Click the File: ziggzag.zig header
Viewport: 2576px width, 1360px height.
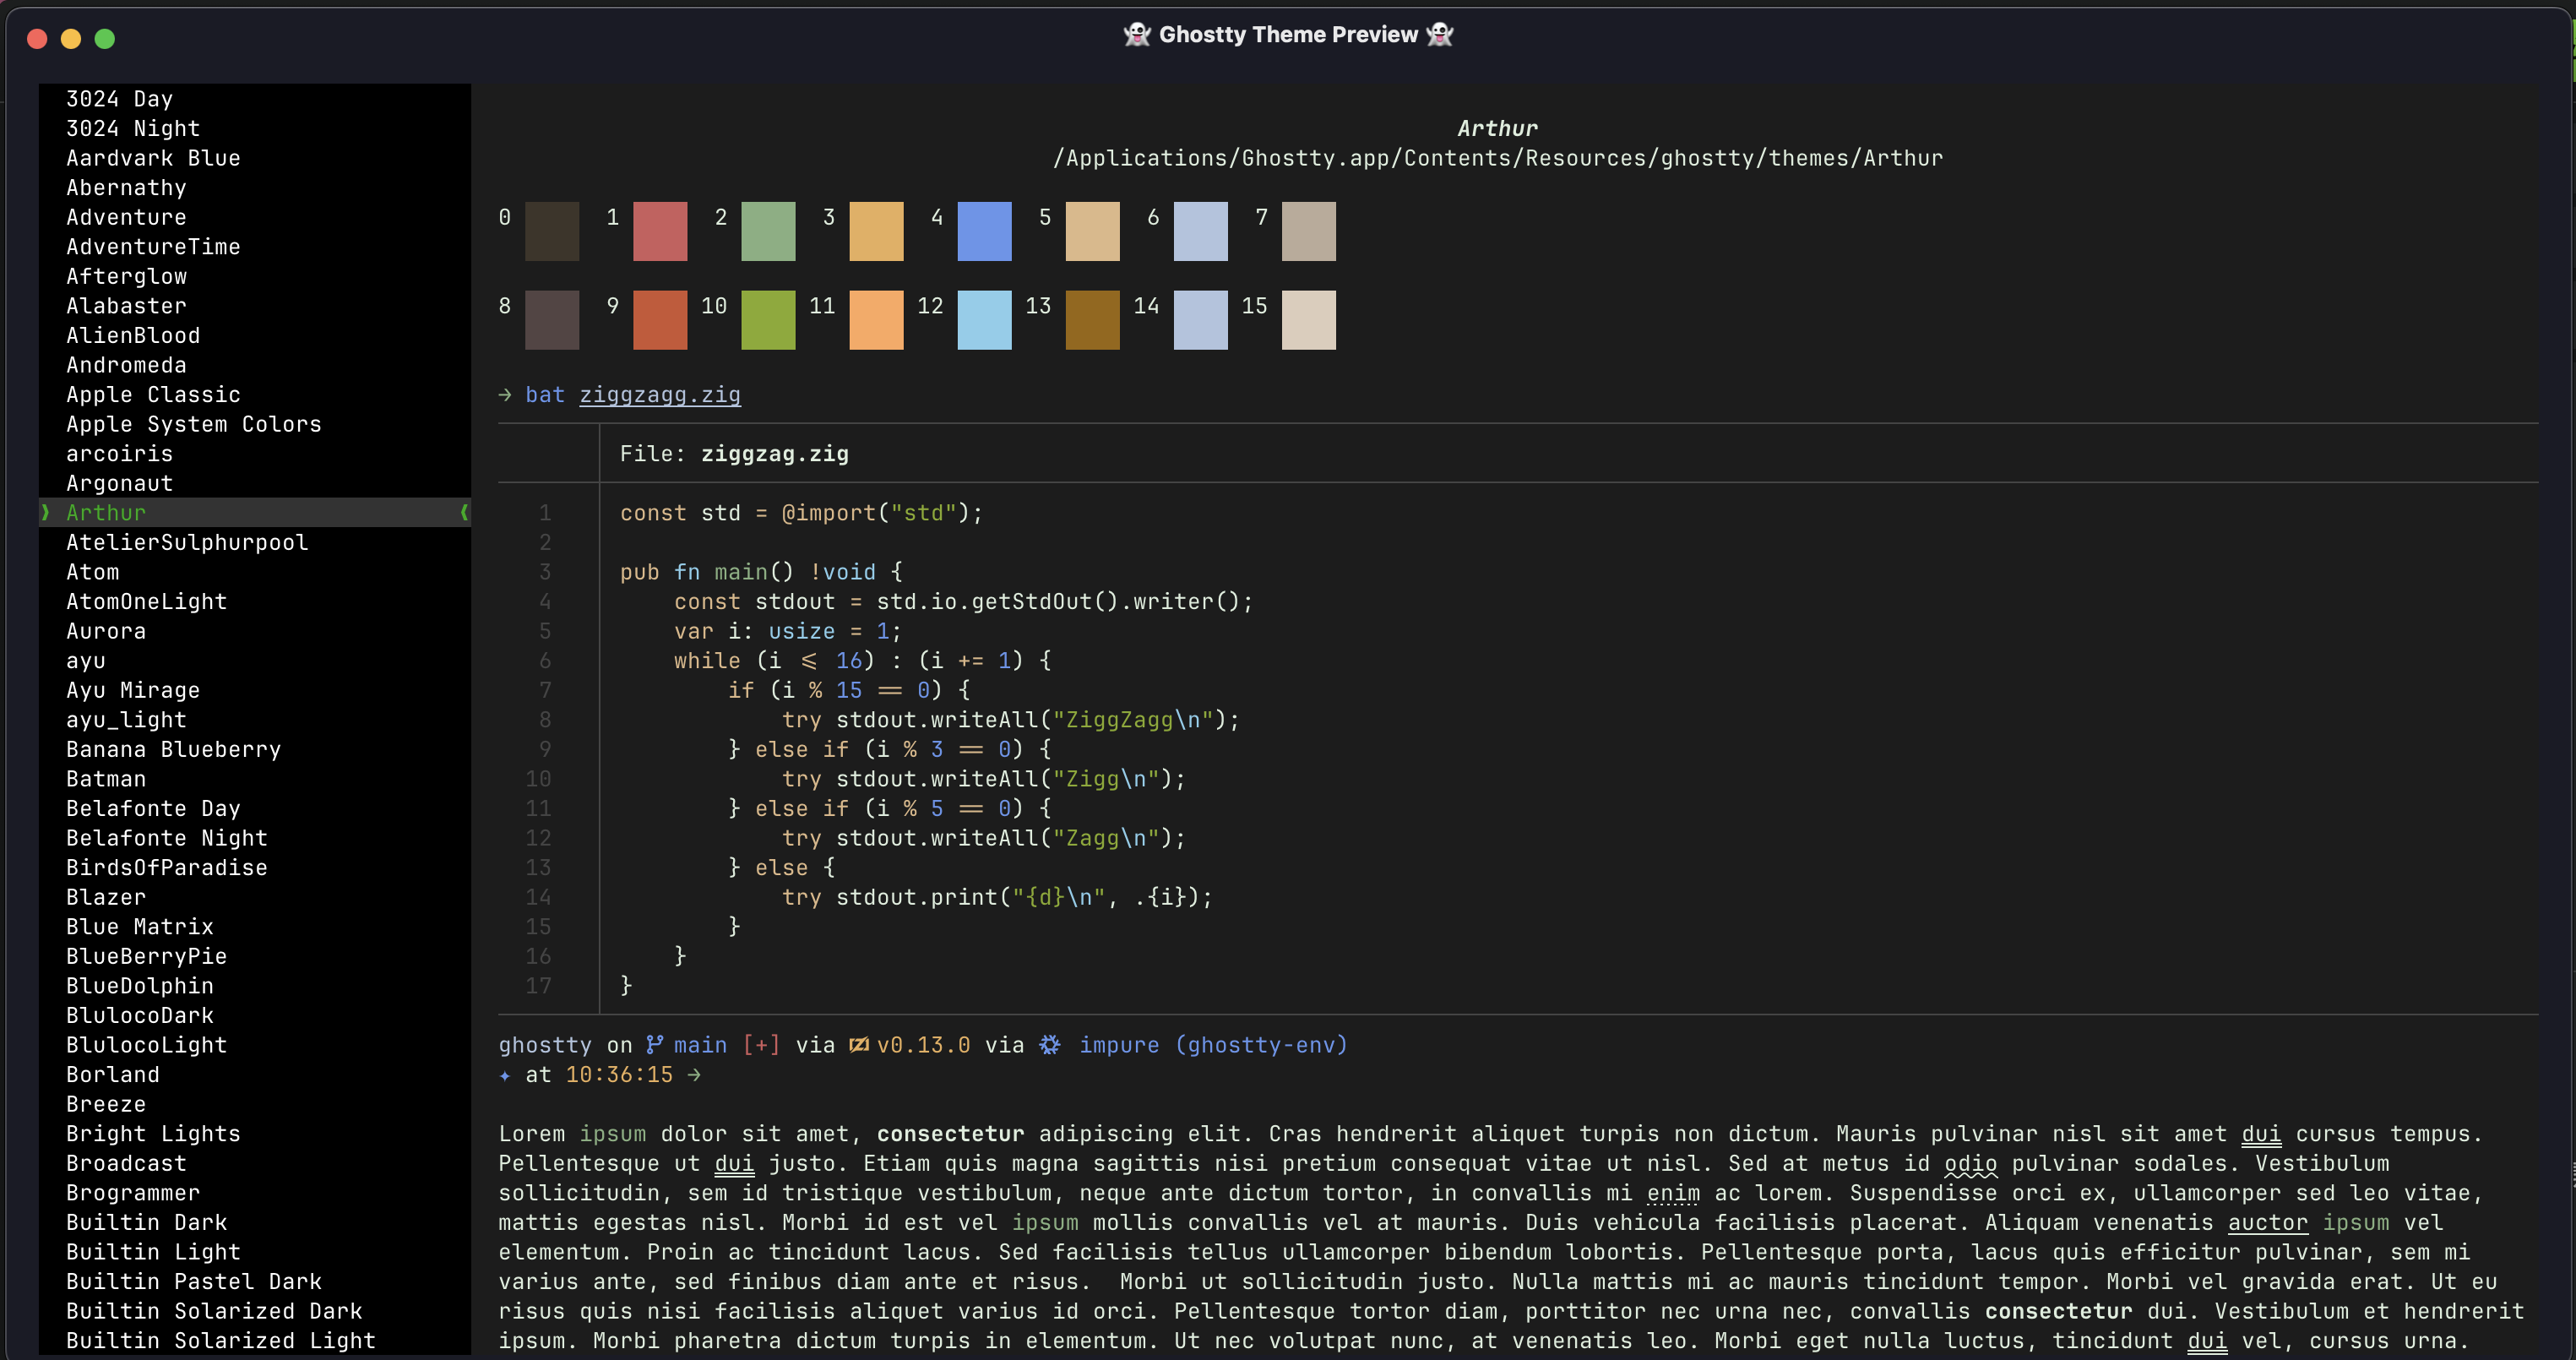734,454
